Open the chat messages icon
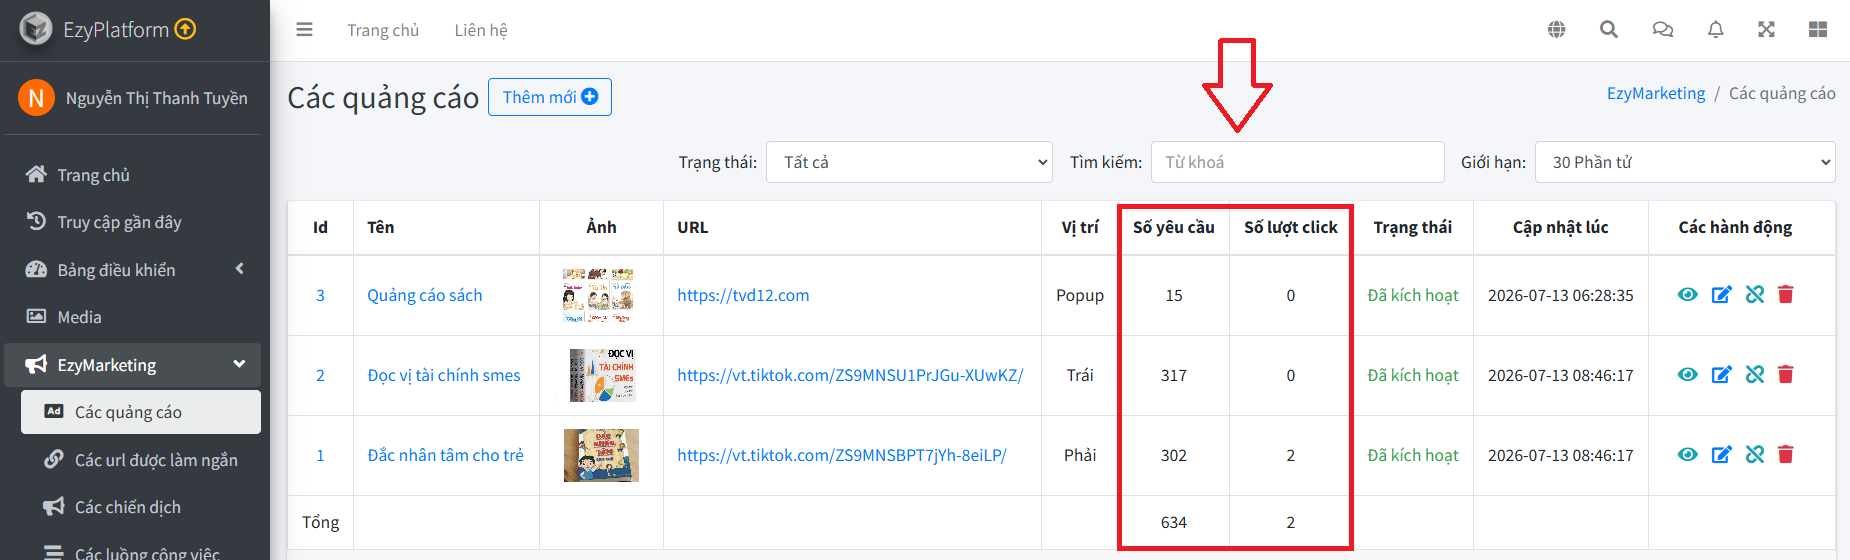1850x560 pixels. [1662, 30]
